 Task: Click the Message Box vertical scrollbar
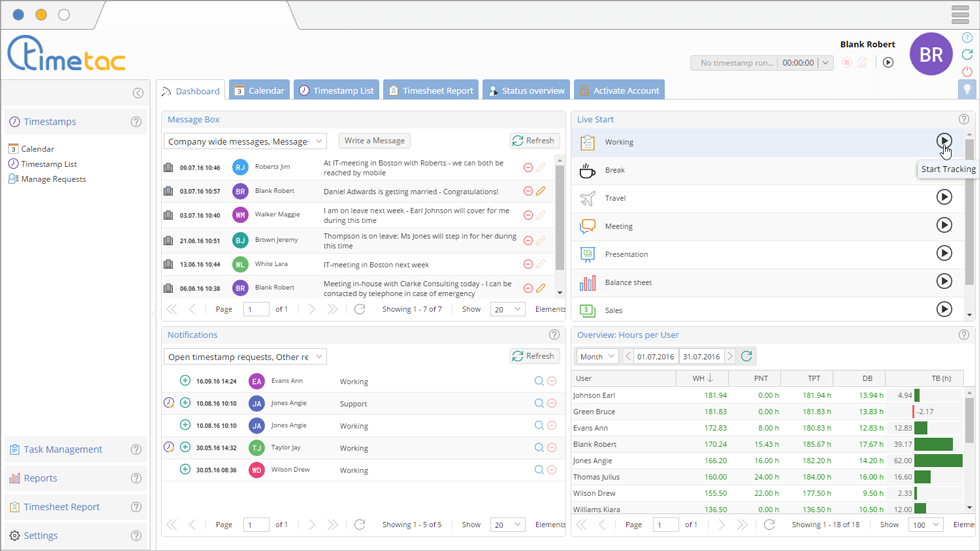pos(559,216)
